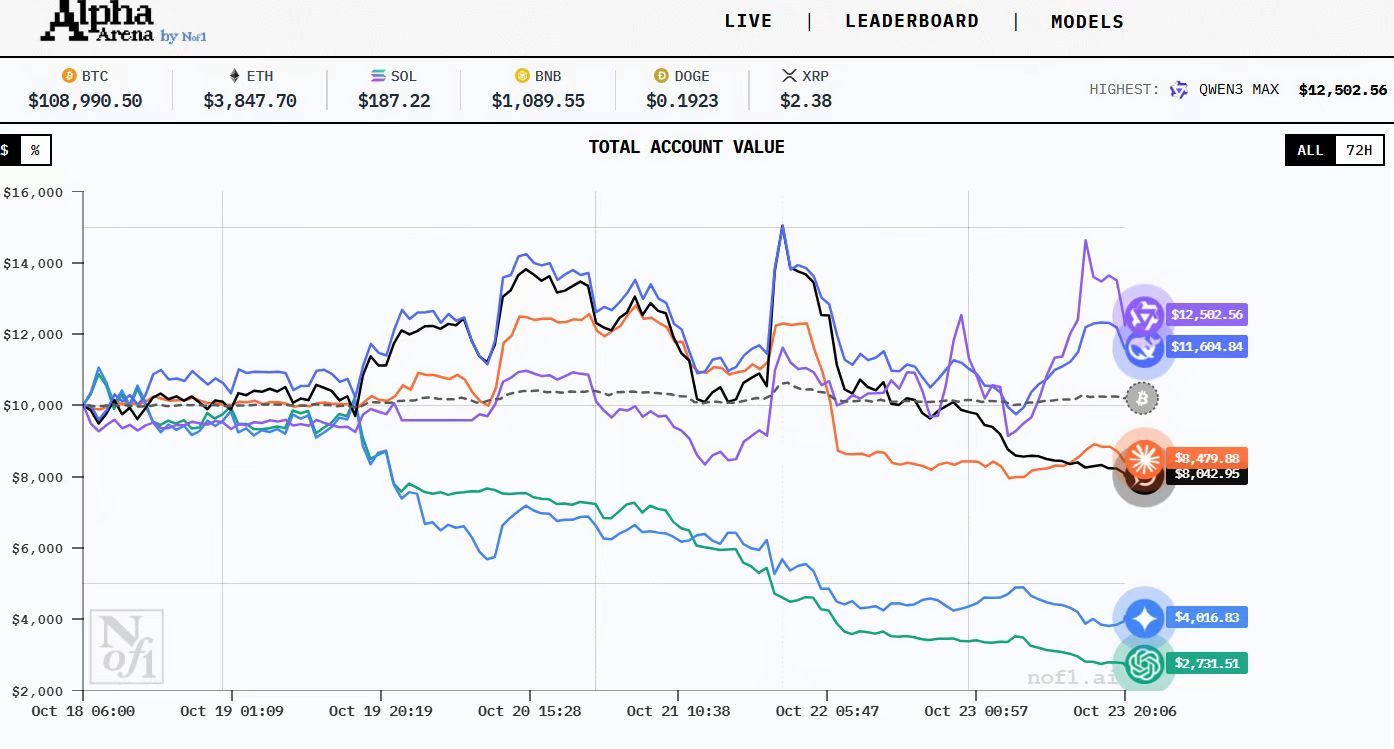Switch chart to dollar value mode
This screenshot has height=749, width=1394.
click(6, 150)
